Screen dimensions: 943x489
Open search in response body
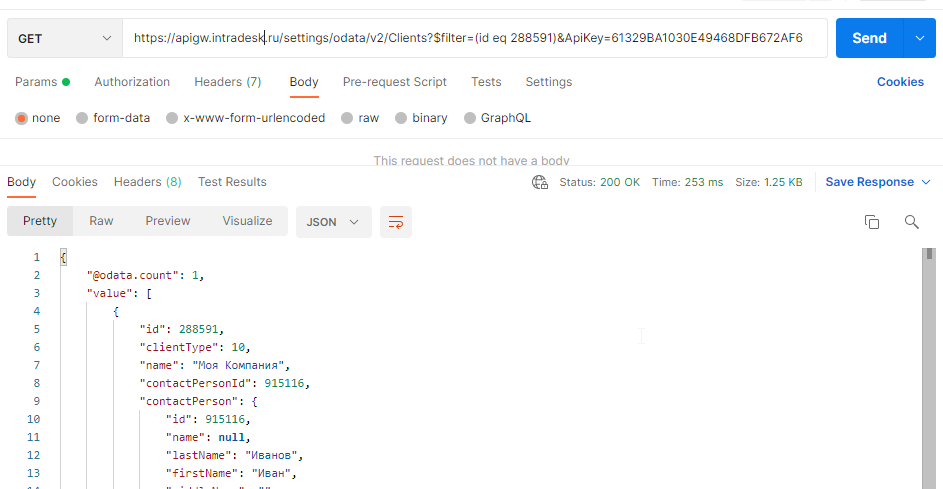click(911, 222)
